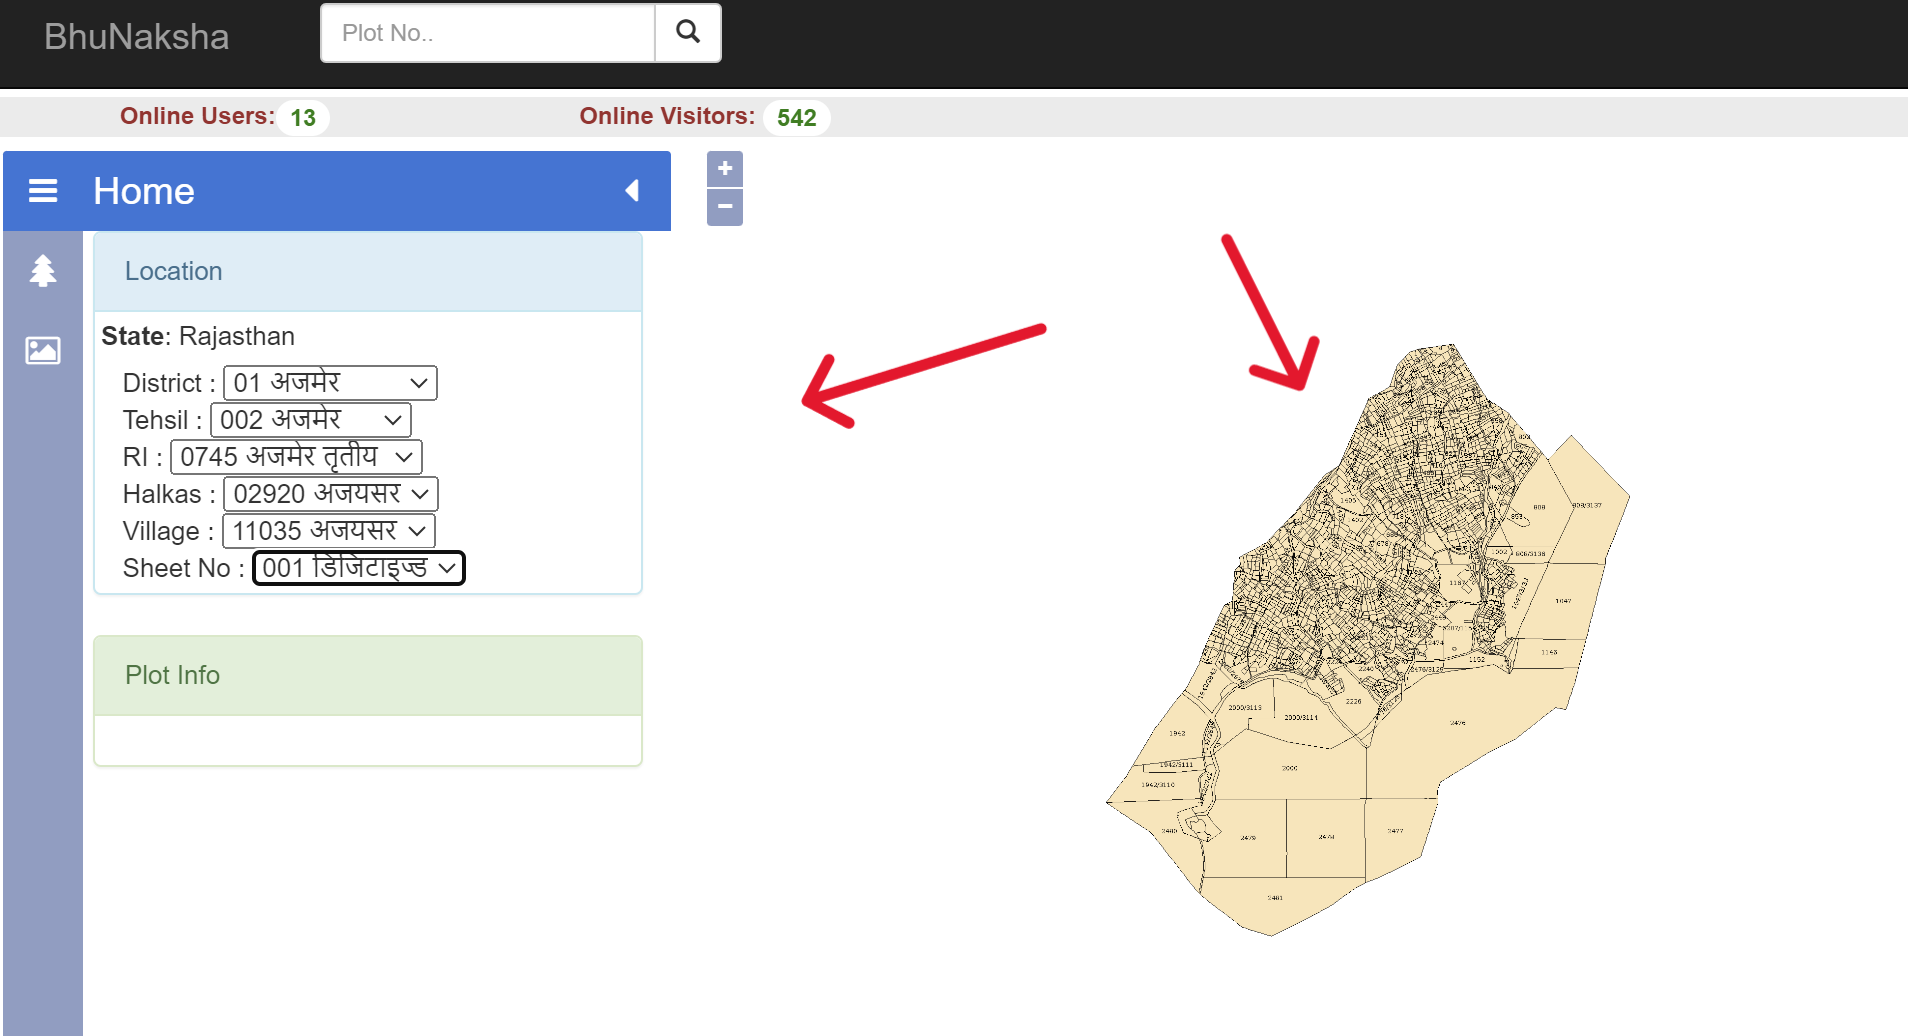Open the Tehsil dropdown
This screenshot has width=1908, height=1036.
[311, 420]
